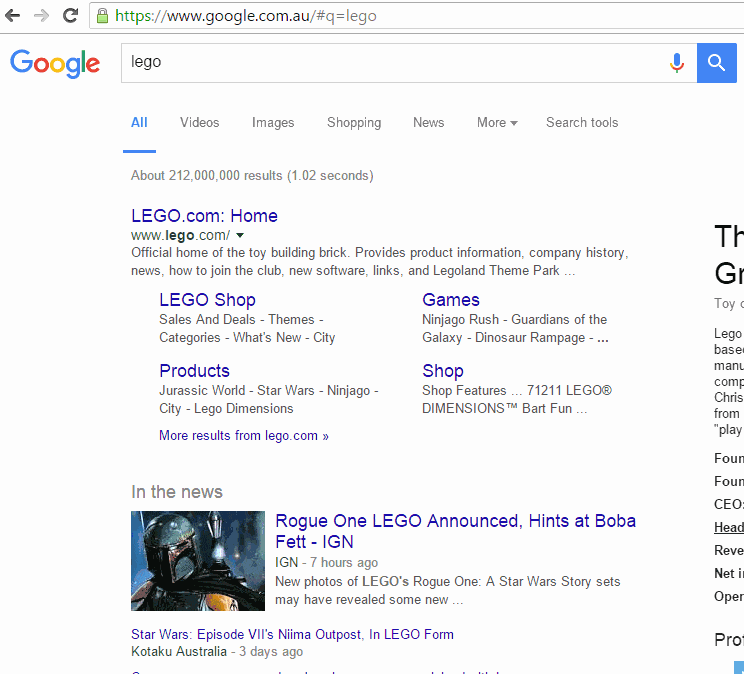Click 'Kotaku Australia - 3 days ago' text

click(x=217, y=651)
